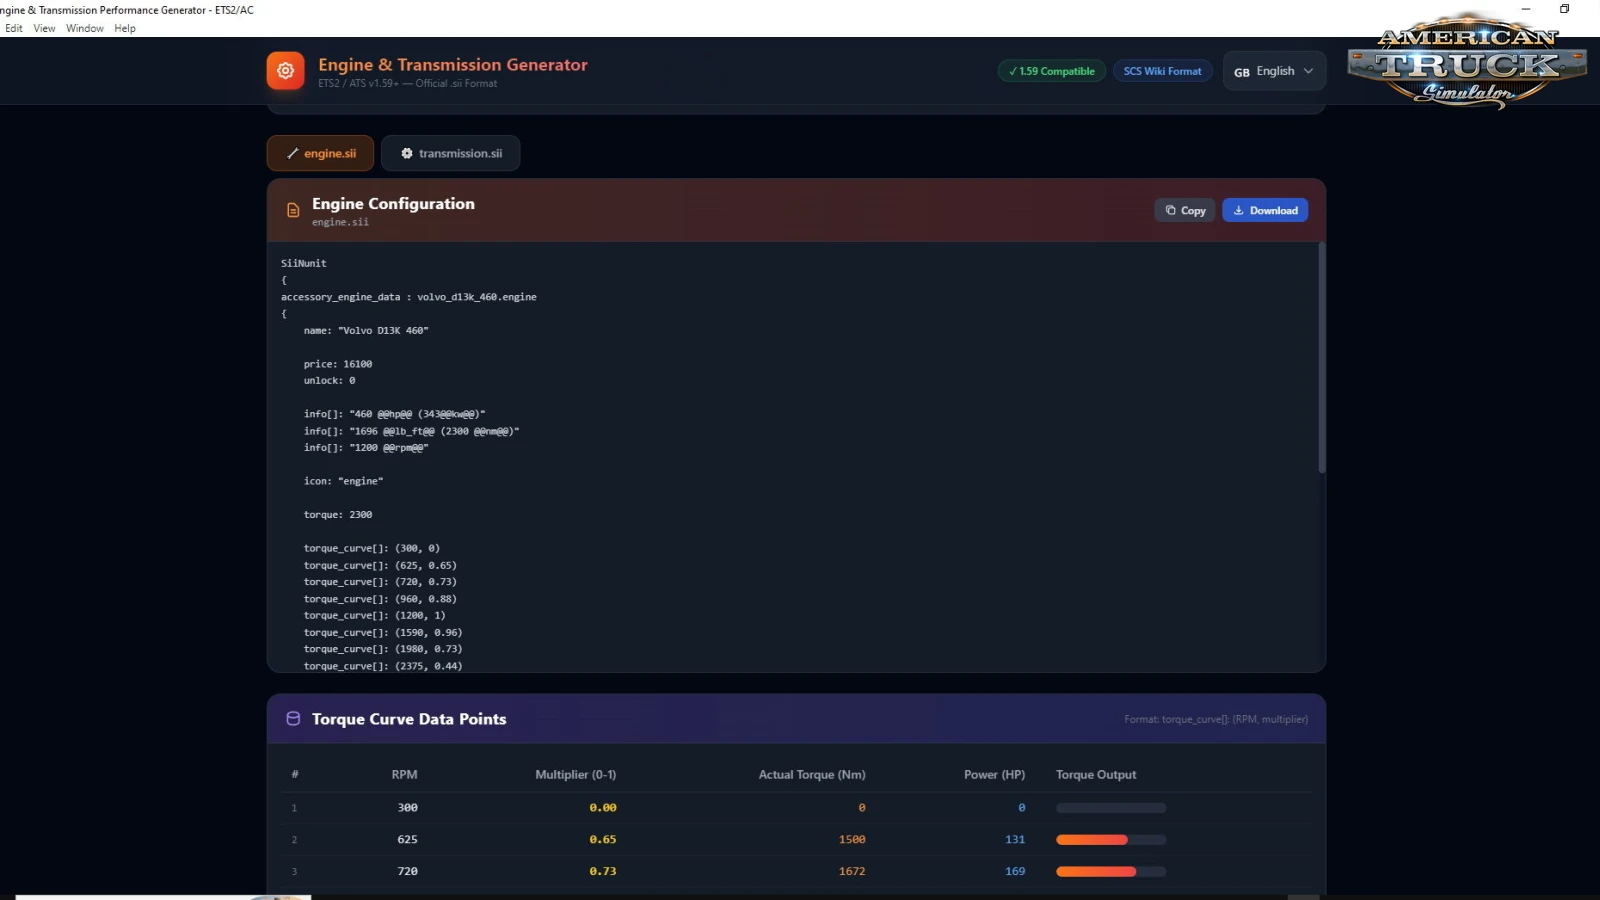This screenshot has height=900, width=1600.
Task: Switch to the engine.sii tab
Action: pos(320,153)
